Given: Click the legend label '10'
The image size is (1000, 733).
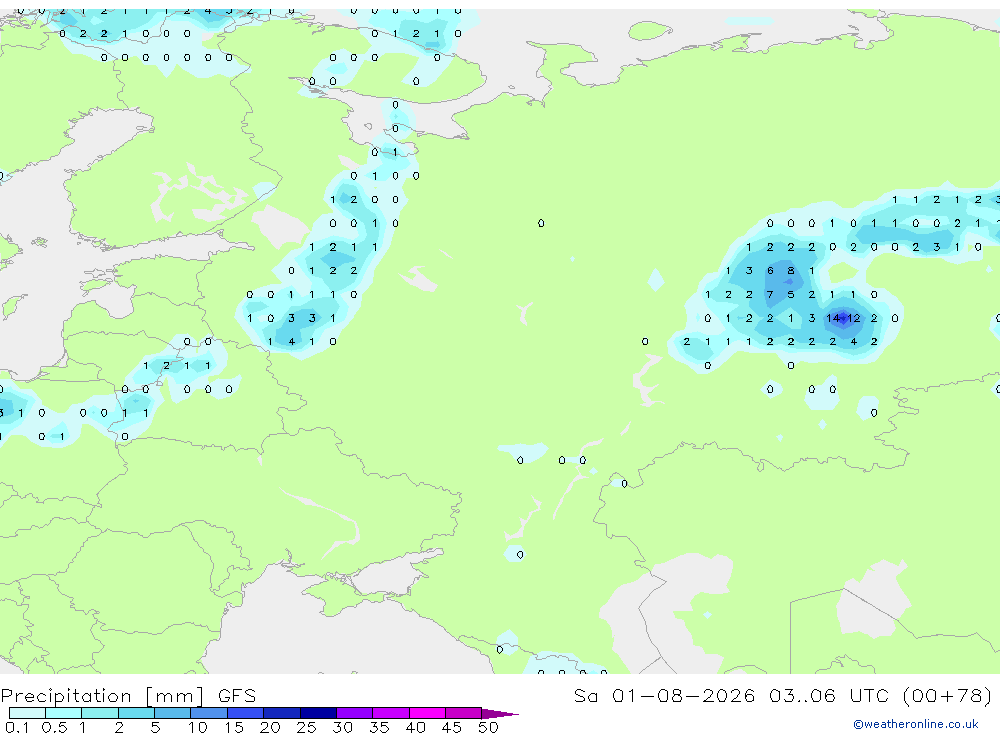Looking at the screenshot, I should pos(198,727).
